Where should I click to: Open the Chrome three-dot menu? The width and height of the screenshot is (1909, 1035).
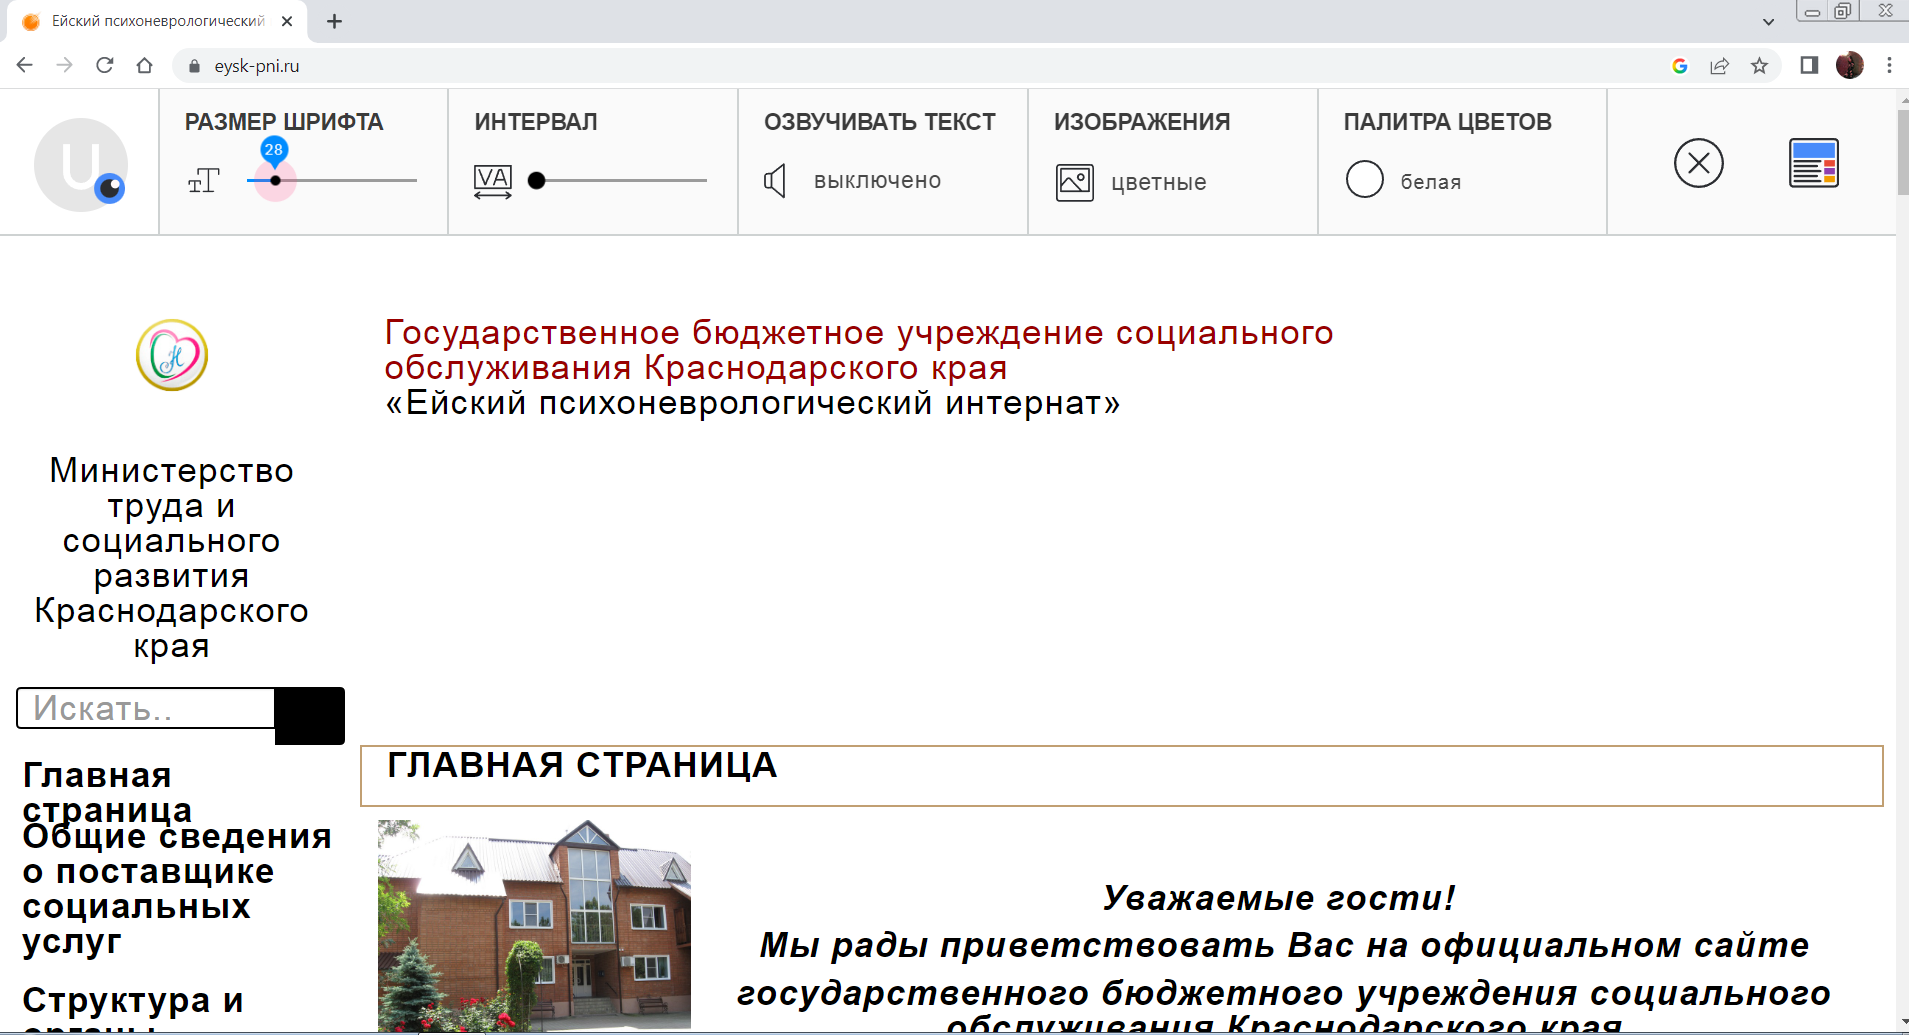[1888, 66]
